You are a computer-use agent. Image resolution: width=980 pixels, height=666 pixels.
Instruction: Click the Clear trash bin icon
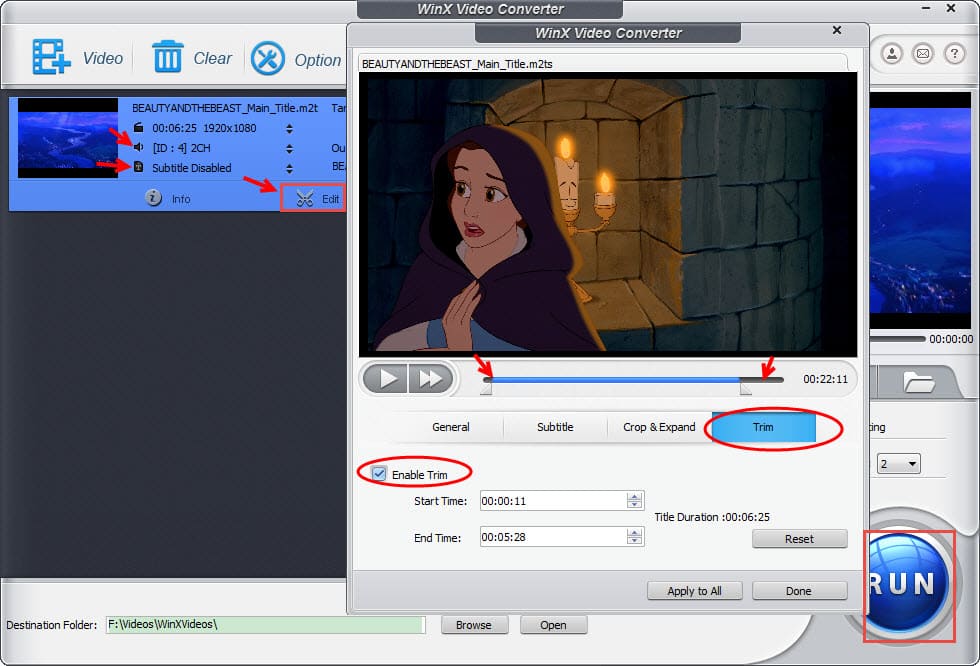pyautogui.click(x=168, y=57)
